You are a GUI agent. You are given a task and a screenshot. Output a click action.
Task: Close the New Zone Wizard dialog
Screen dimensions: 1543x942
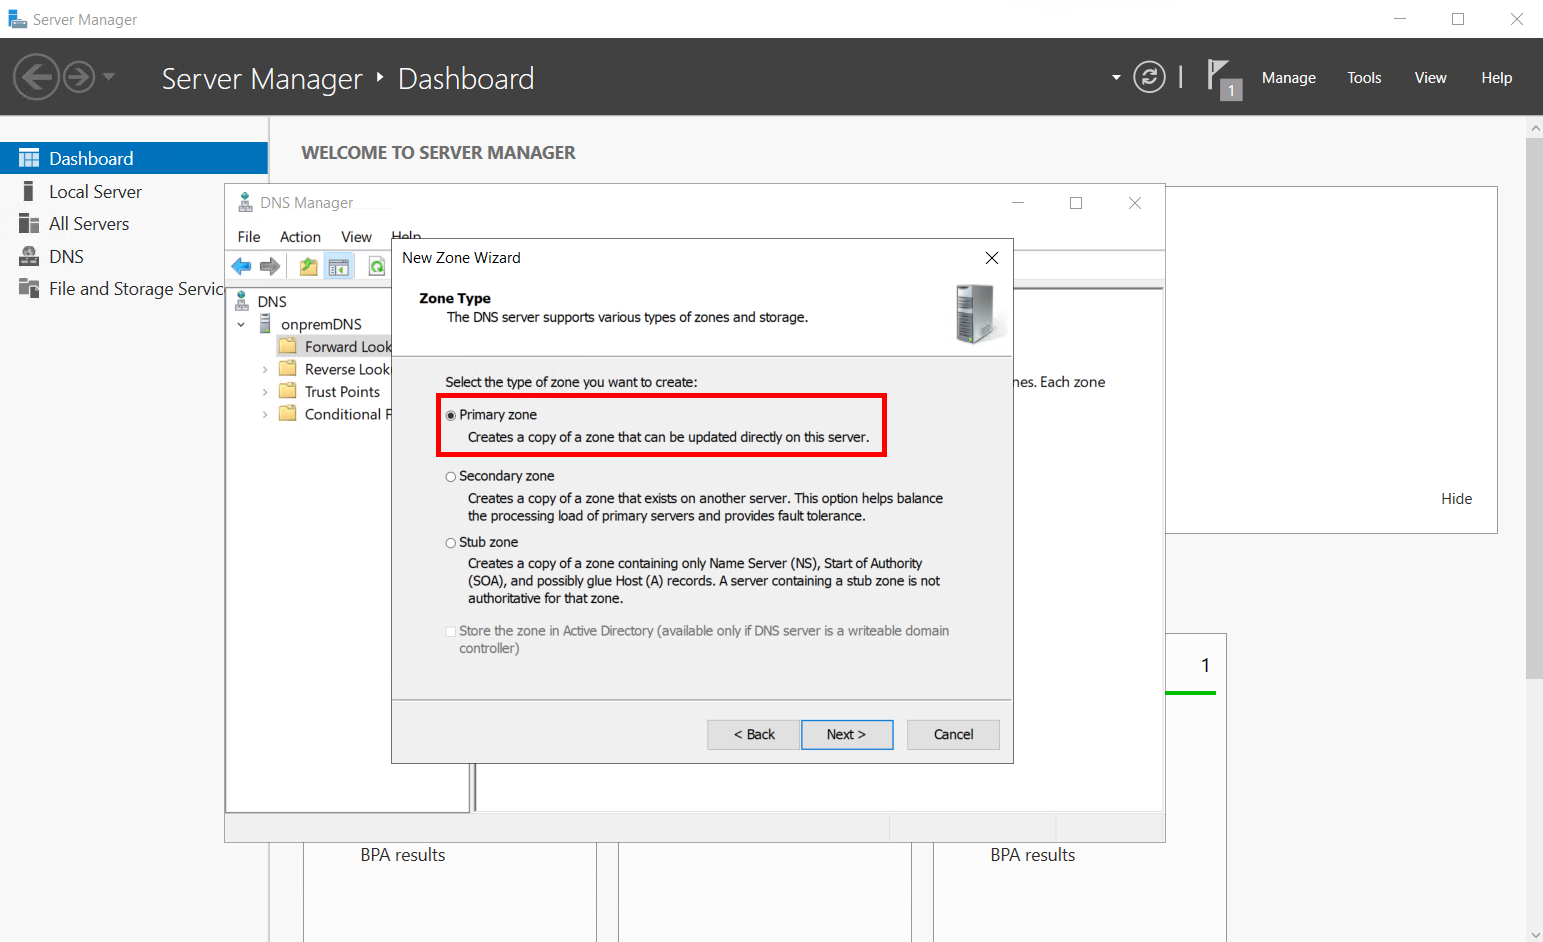tap(992, 258)
